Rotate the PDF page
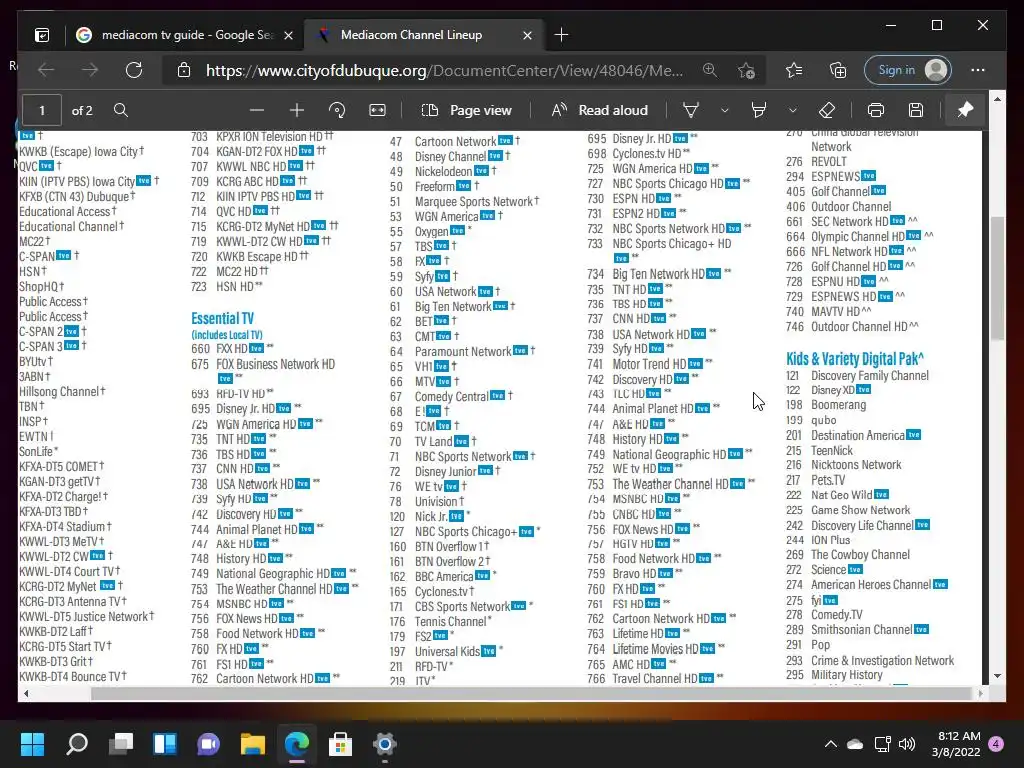 point(337,110)
